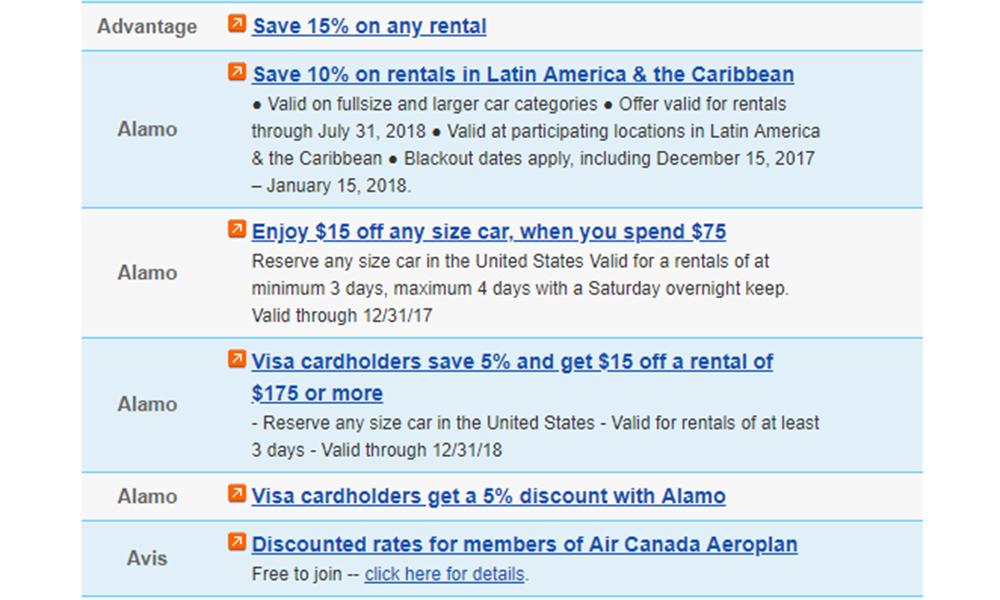Click the Alamo label beside the 5% discount link
Viewport: 1000px width, 600px height.
click(x=147, y=496)
